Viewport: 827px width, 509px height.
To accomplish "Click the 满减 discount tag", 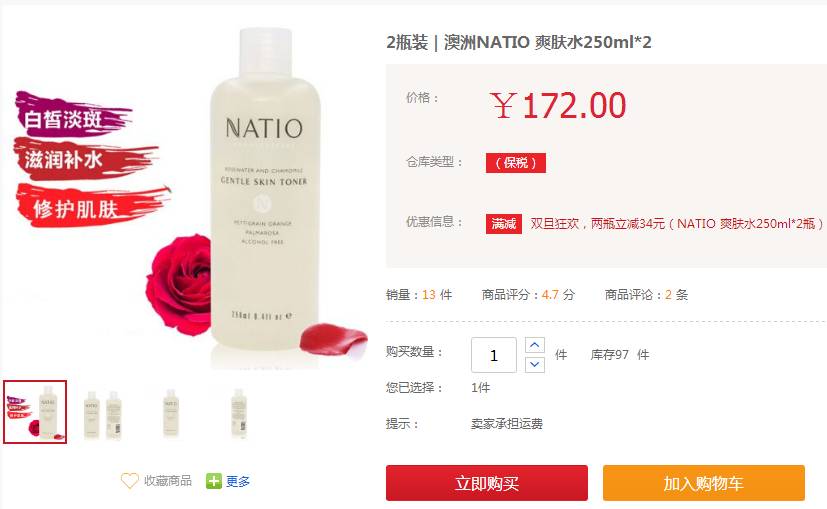I will pyautogui.click(x=504, y=224).
